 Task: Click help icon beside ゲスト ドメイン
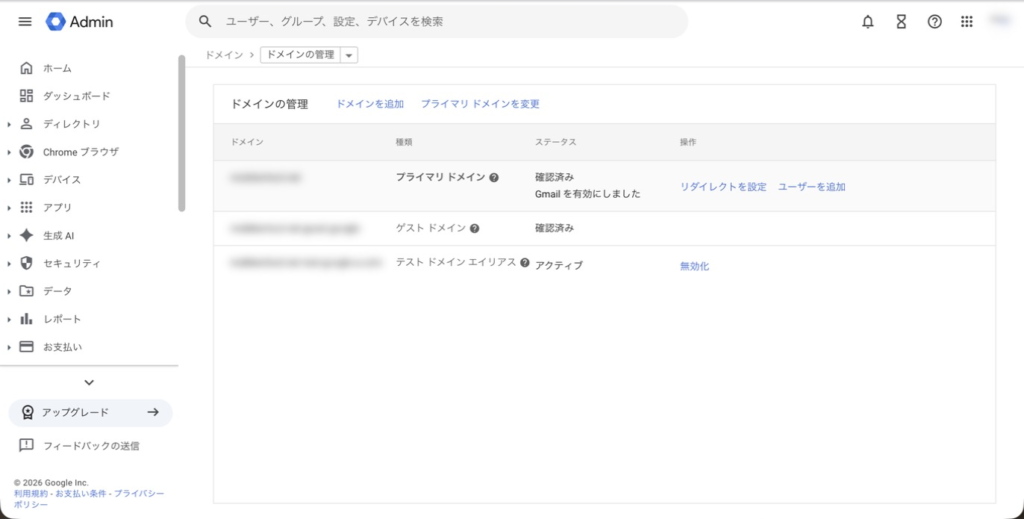(x=475, y=228)
